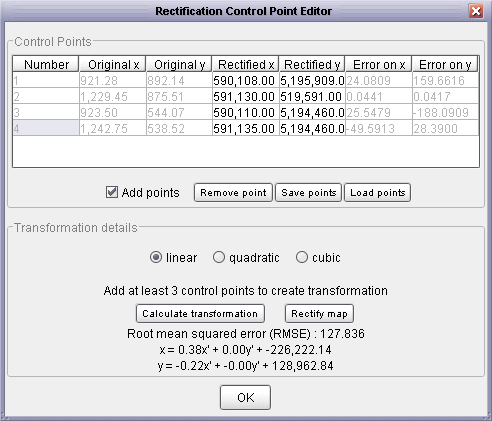Click Error on x value 24.0809
492x421 pixels.
(x=379, y=80)
